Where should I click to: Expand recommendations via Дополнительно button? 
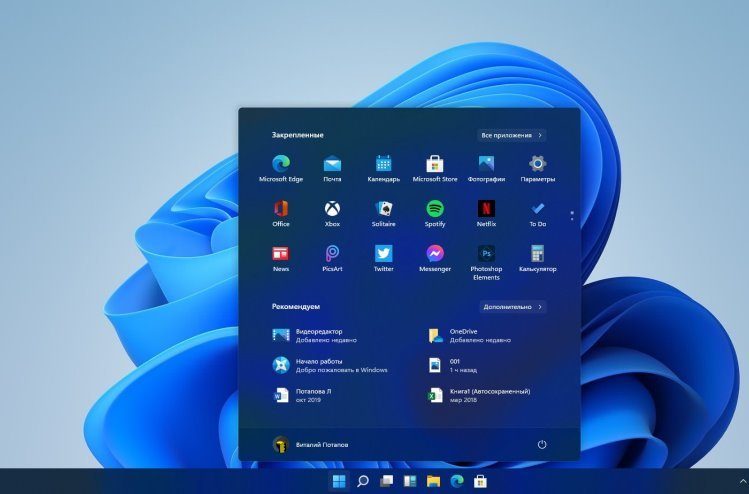(x=511, y=307)
